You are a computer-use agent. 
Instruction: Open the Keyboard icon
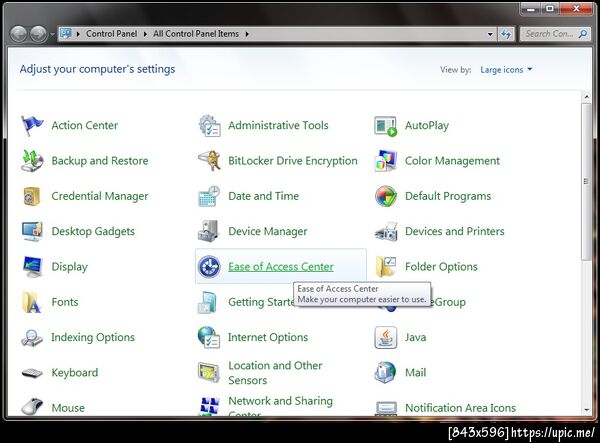[32, 373]
